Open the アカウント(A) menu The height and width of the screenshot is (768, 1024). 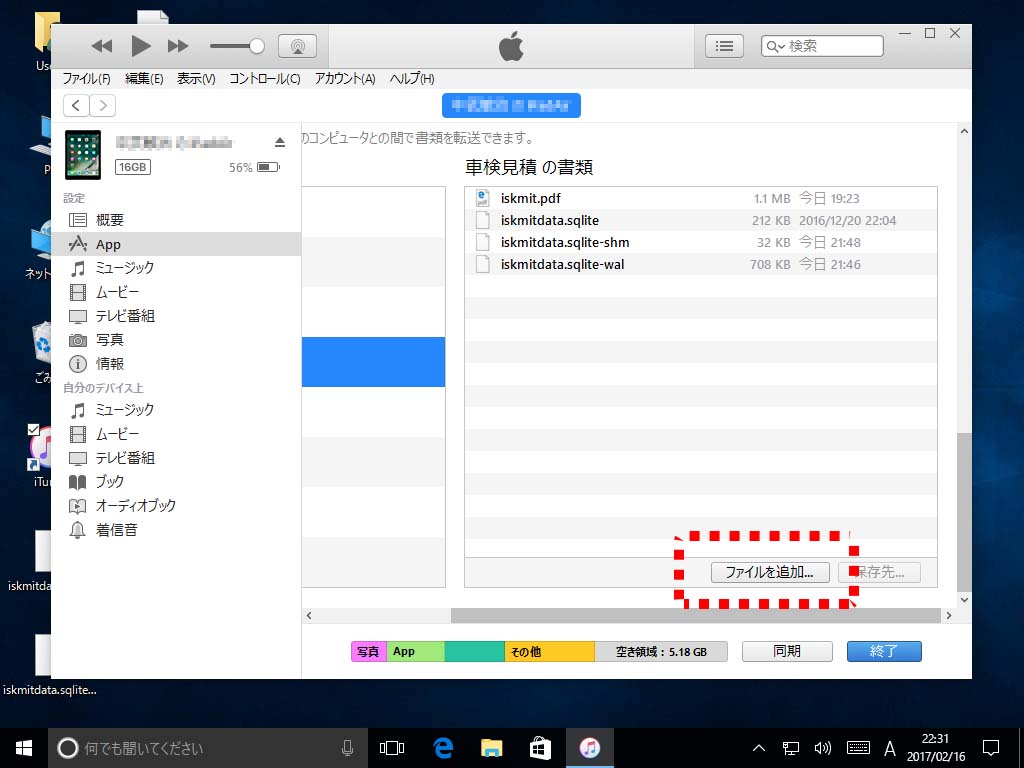(344, 79)
